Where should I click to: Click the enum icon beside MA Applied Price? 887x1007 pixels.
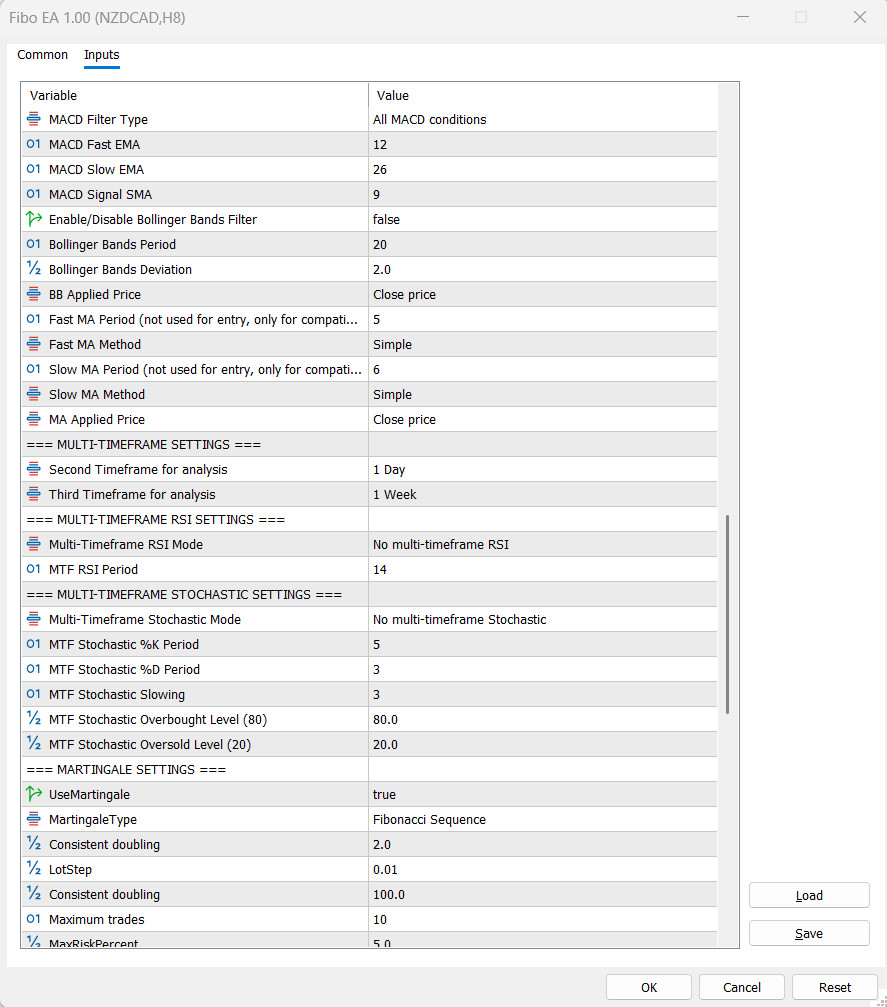click(33, 419)
